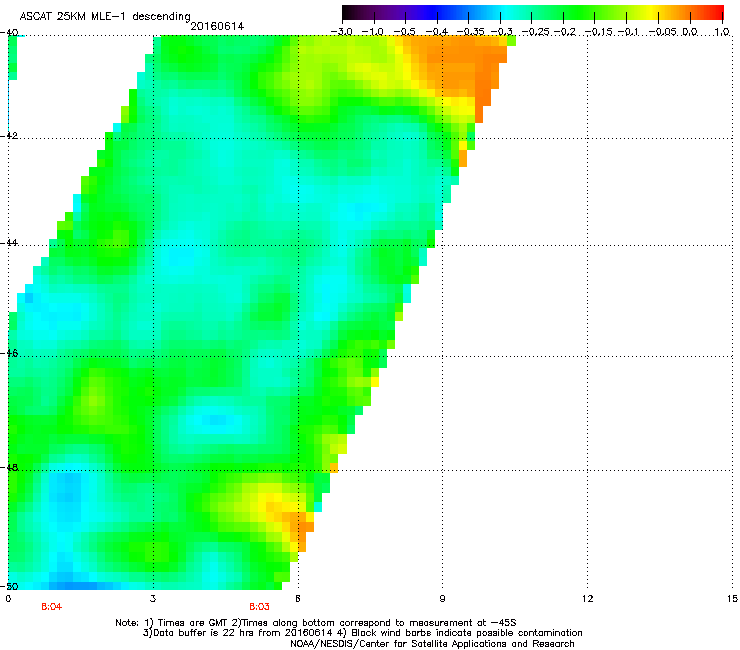Viewport: 740px width, 650px height.
Task: Click the colorbar label '-0.2'
Action: point(565,32)
